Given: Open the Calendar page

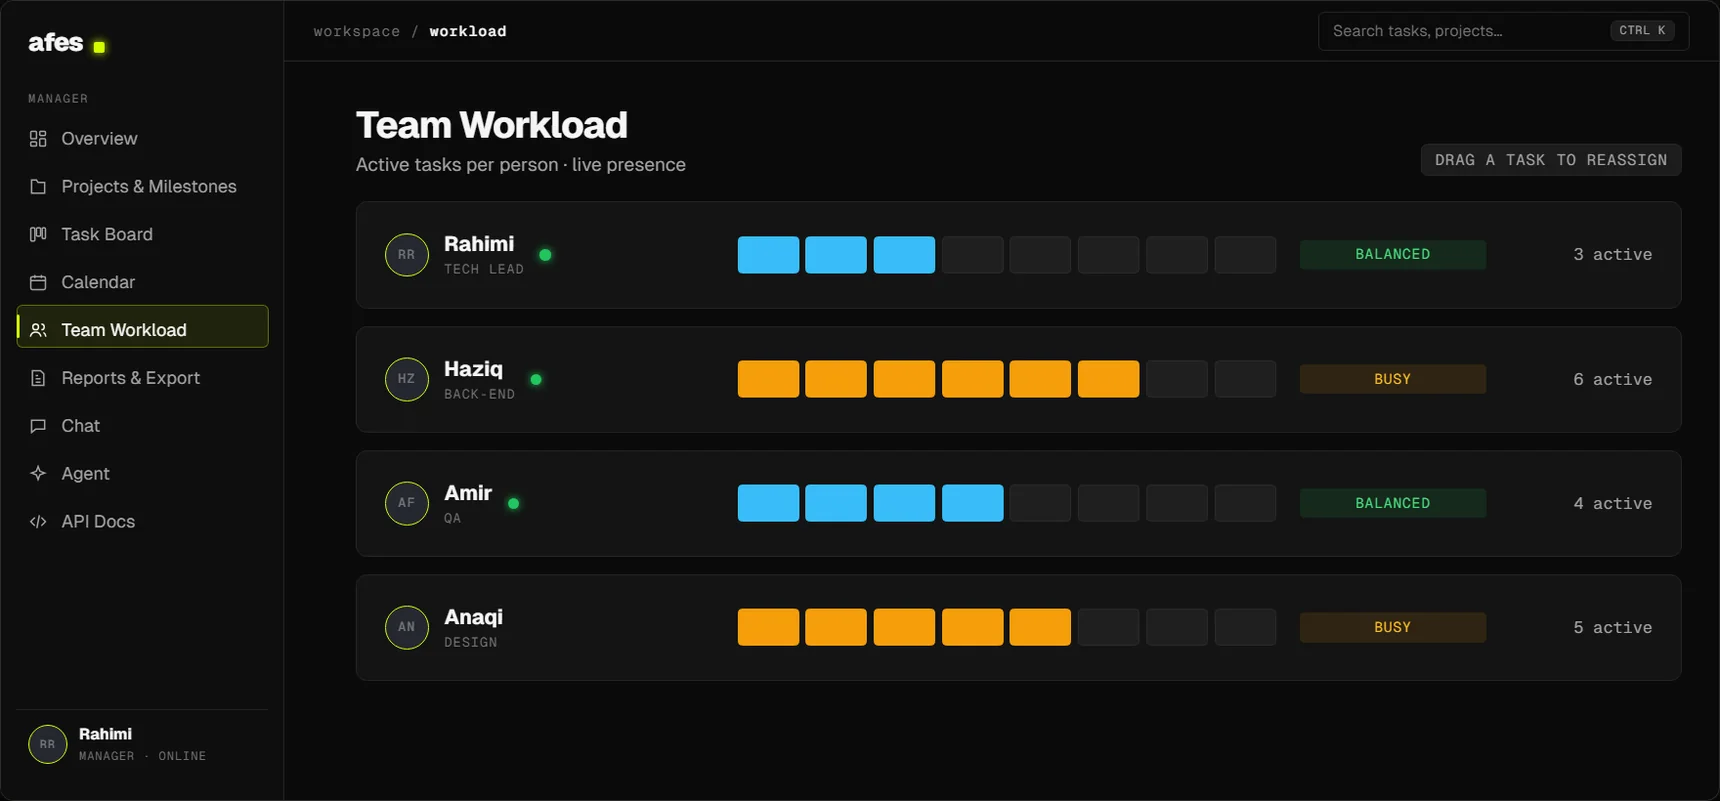Looking at the screenshot, I should tap(142, 282).
